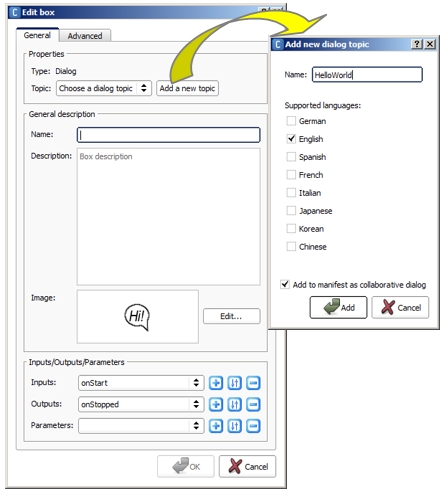Select the General tab
The width and height of the screenshot is (442, 498).
click(x=37, y=35)
